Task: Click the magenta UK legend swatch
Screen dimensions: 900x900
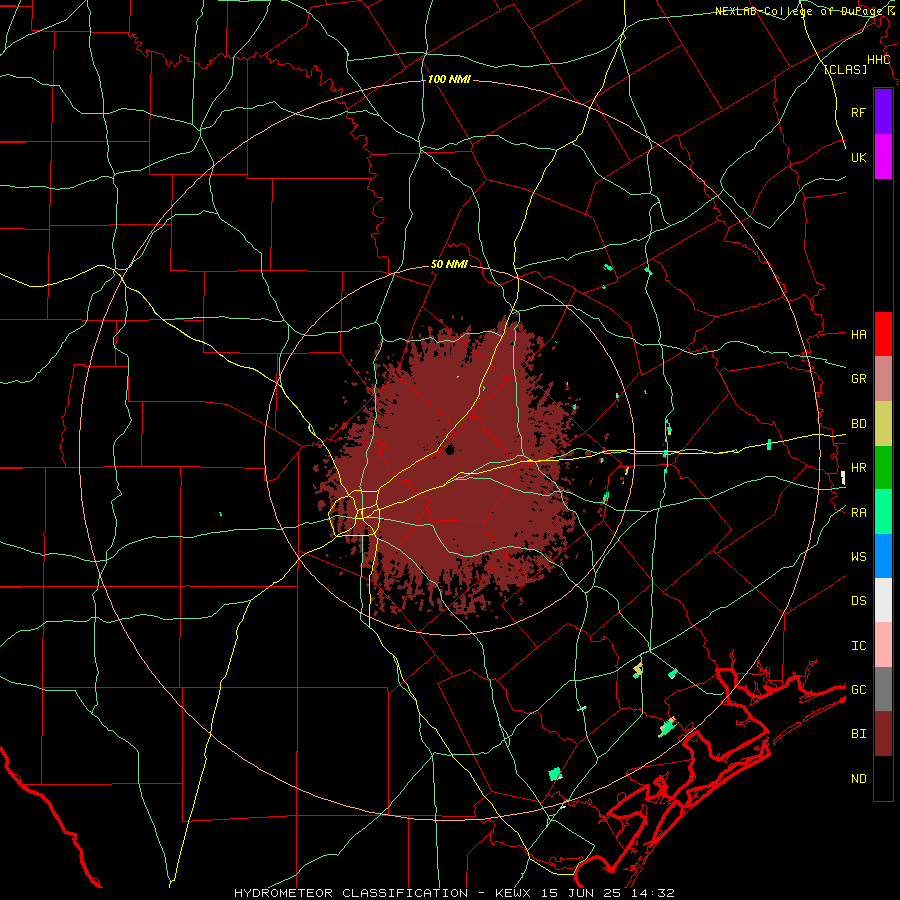Action: pos(883,157)
